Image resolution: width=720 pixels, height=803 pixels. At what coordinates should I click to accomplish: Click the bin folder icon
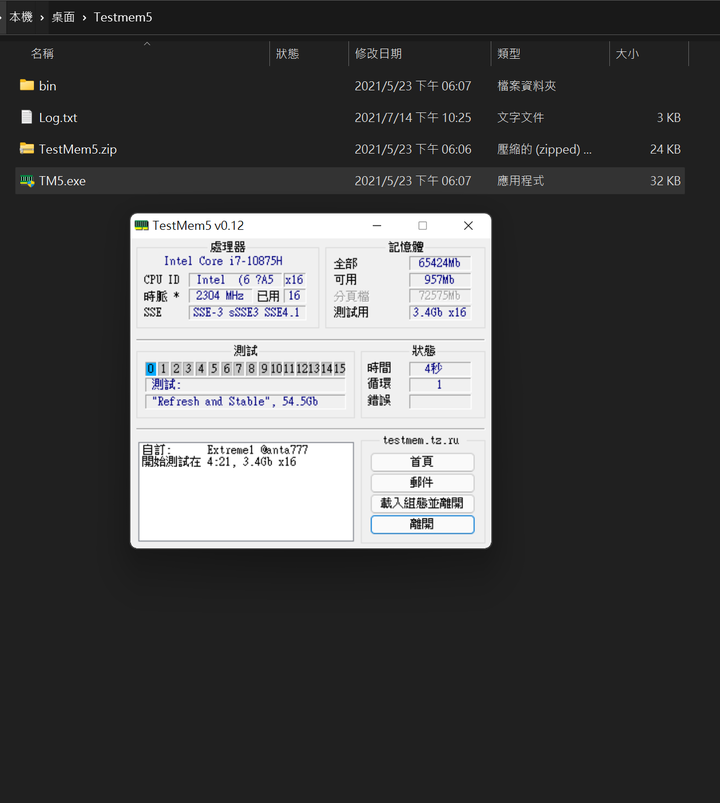(x=27, y=85)
